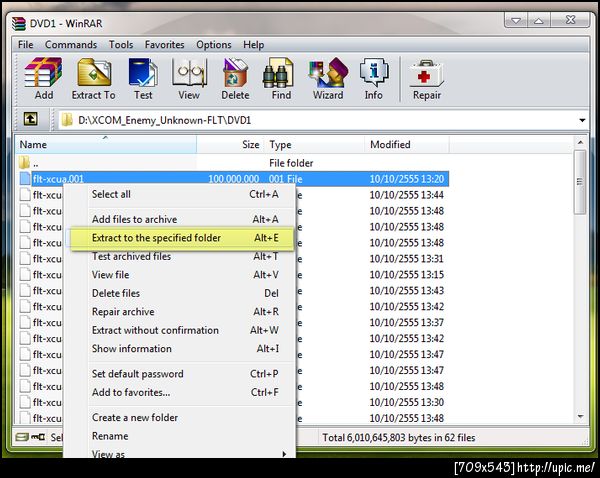Click the disk icon in status bar
Image resolution: width=600 pixels, height=478 pixels.
[x=22, y=437]
